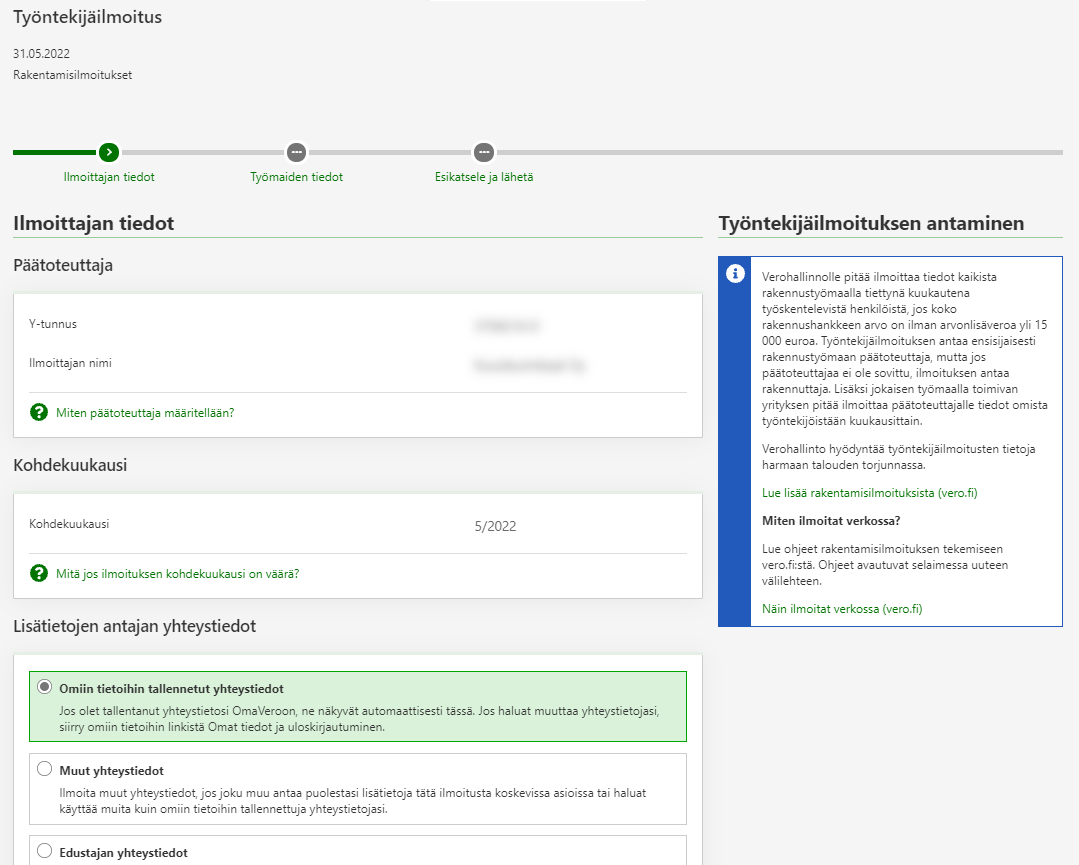Click the help icon beside kohdekuukausi question
1079x865 pixels.
click(x=39, y=573)
